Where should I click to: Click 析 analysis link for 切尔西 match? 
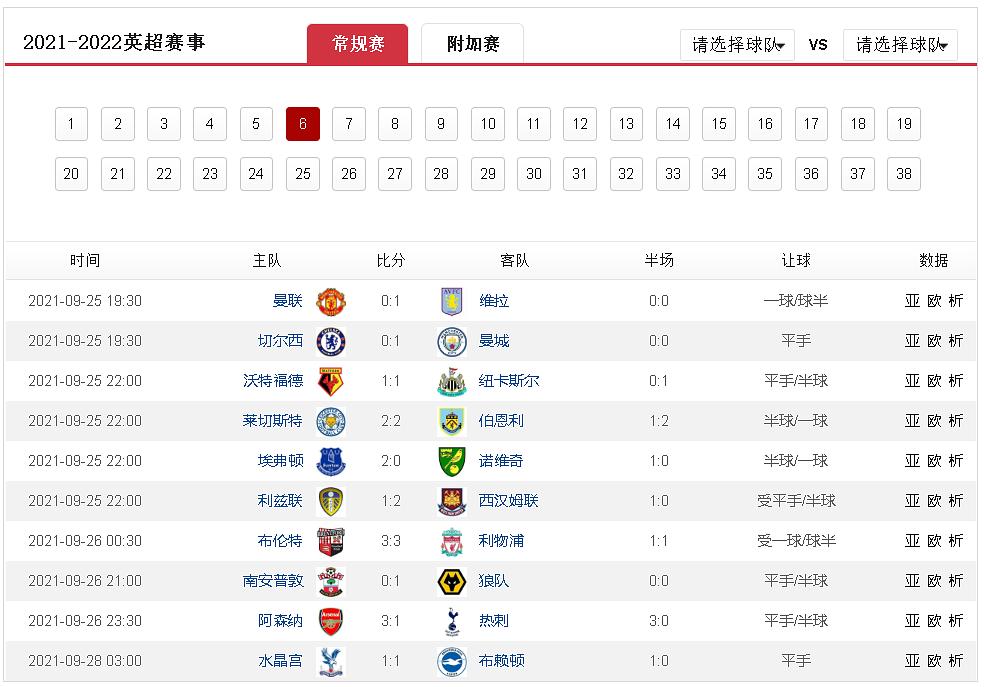pos(956,341)
